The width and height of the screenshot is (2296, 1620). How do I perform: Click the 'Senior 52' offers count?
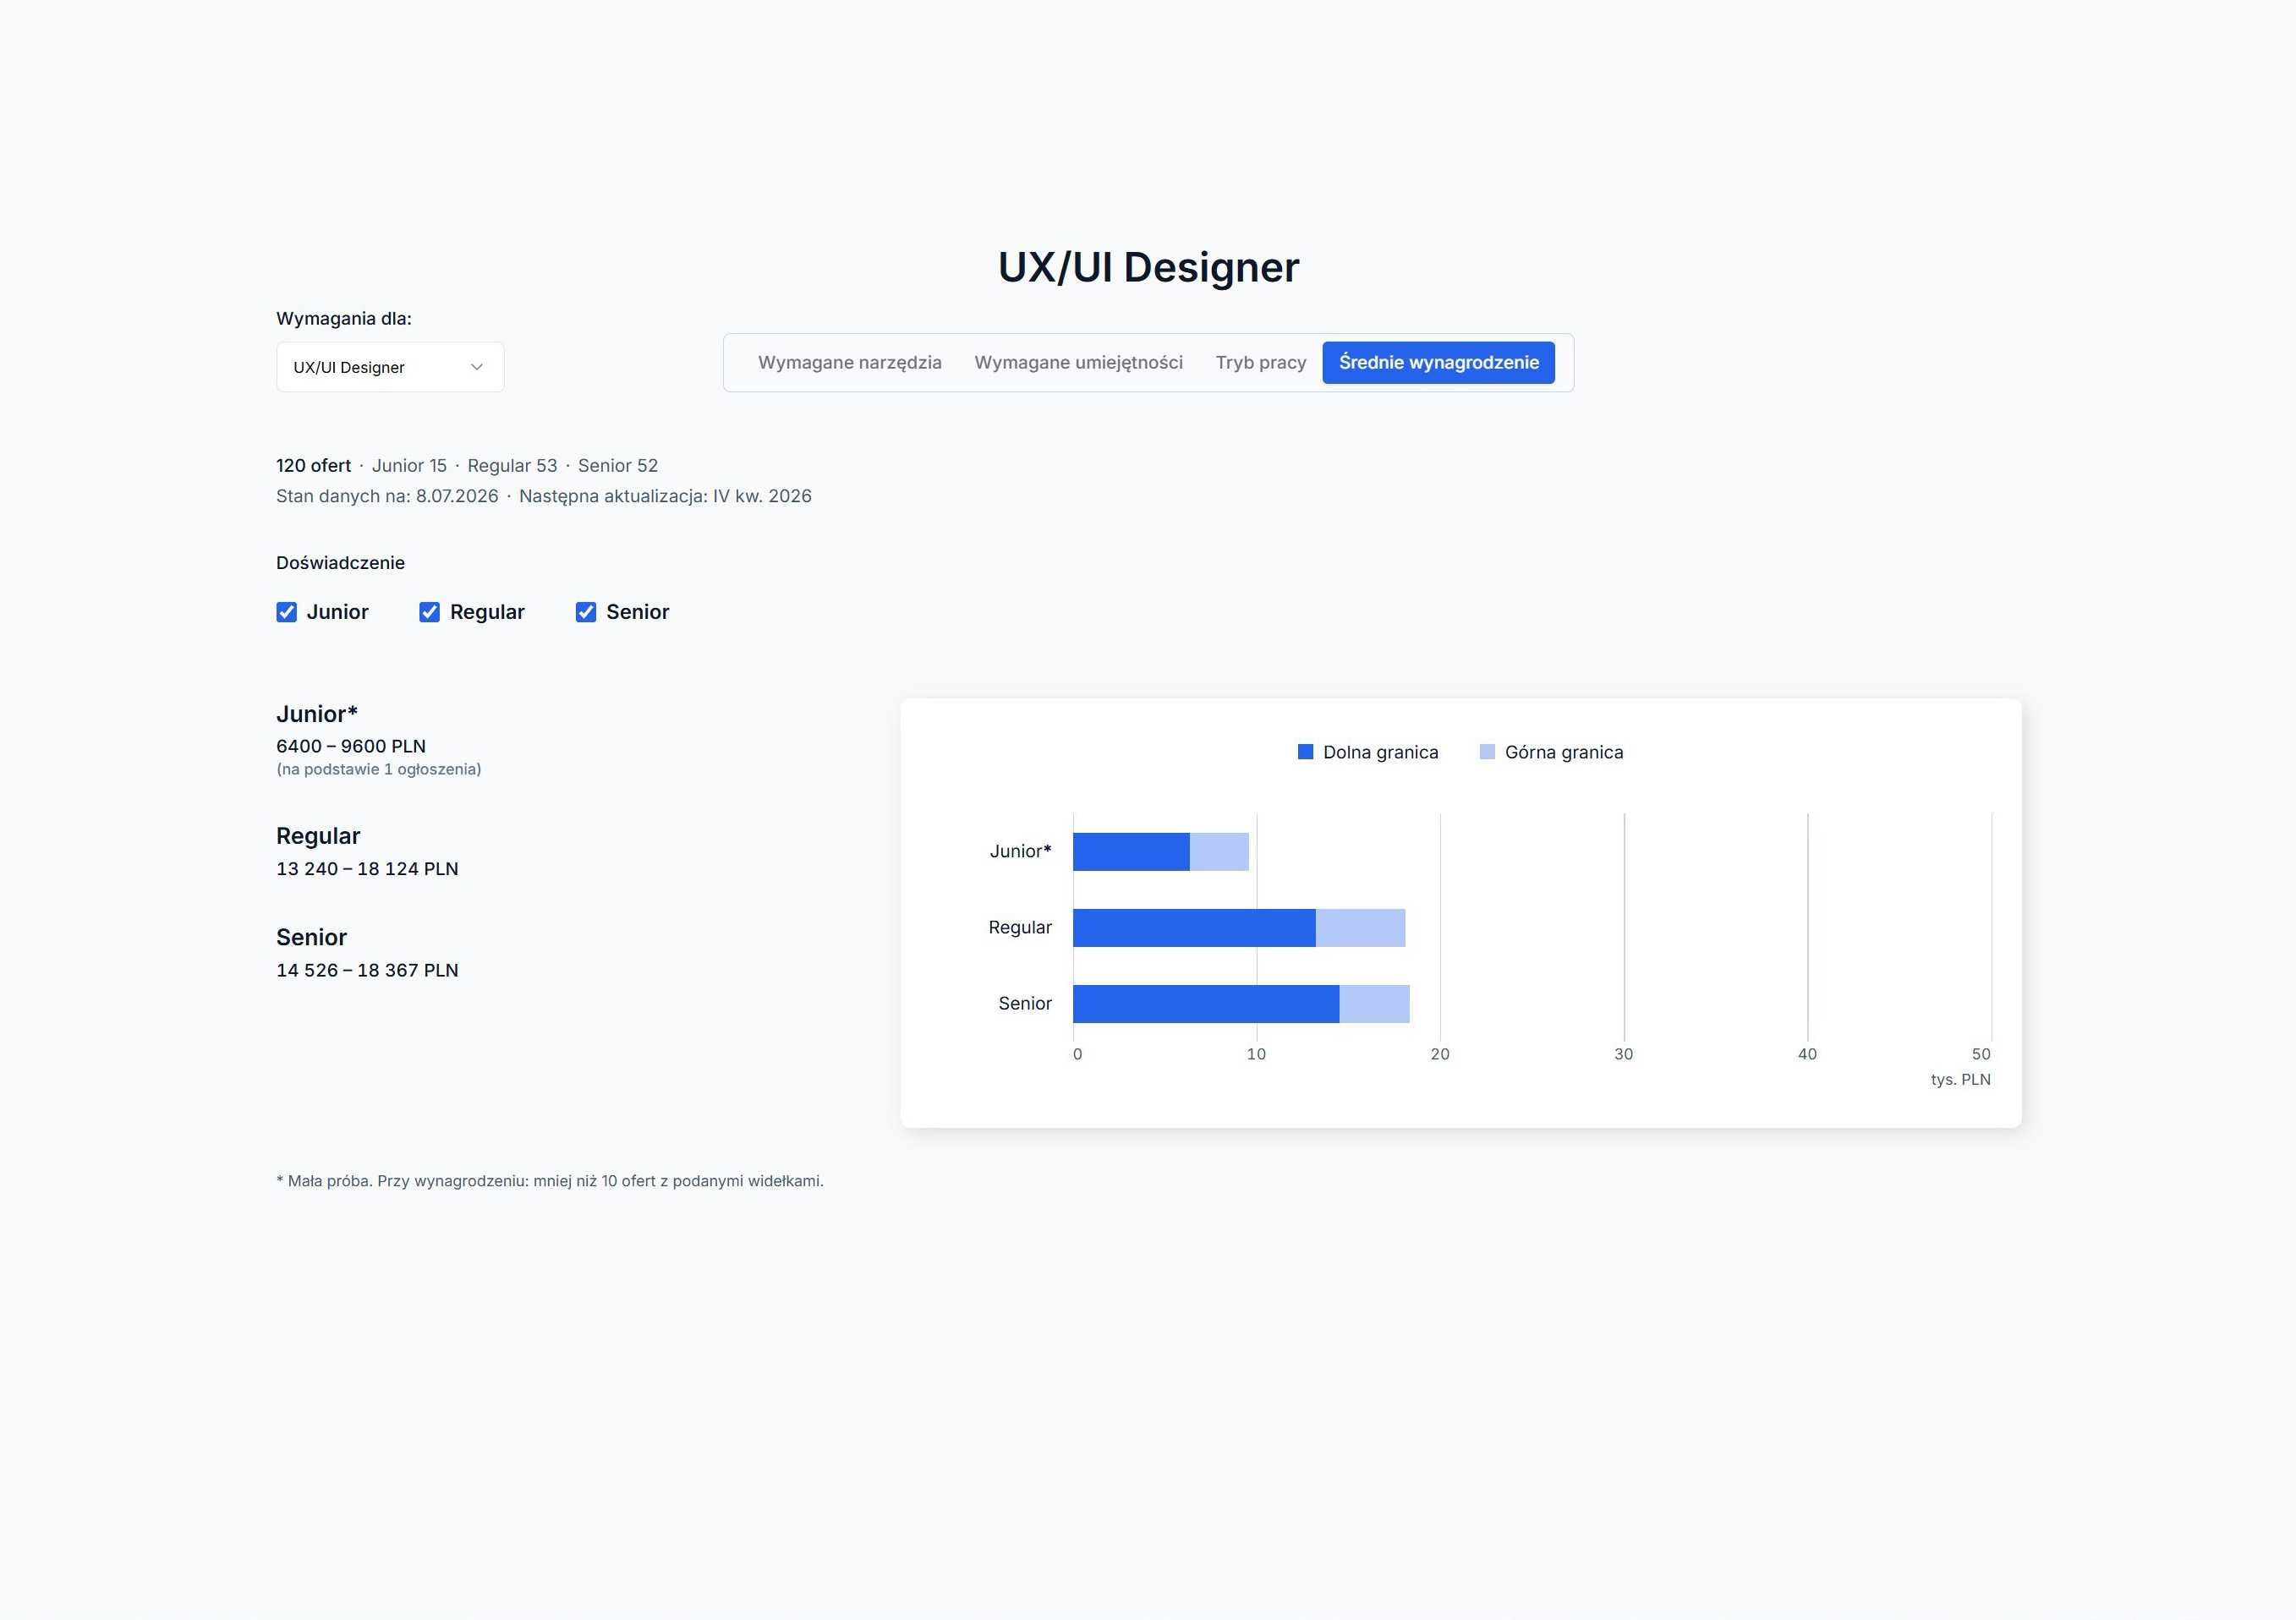tap(618, 466)
